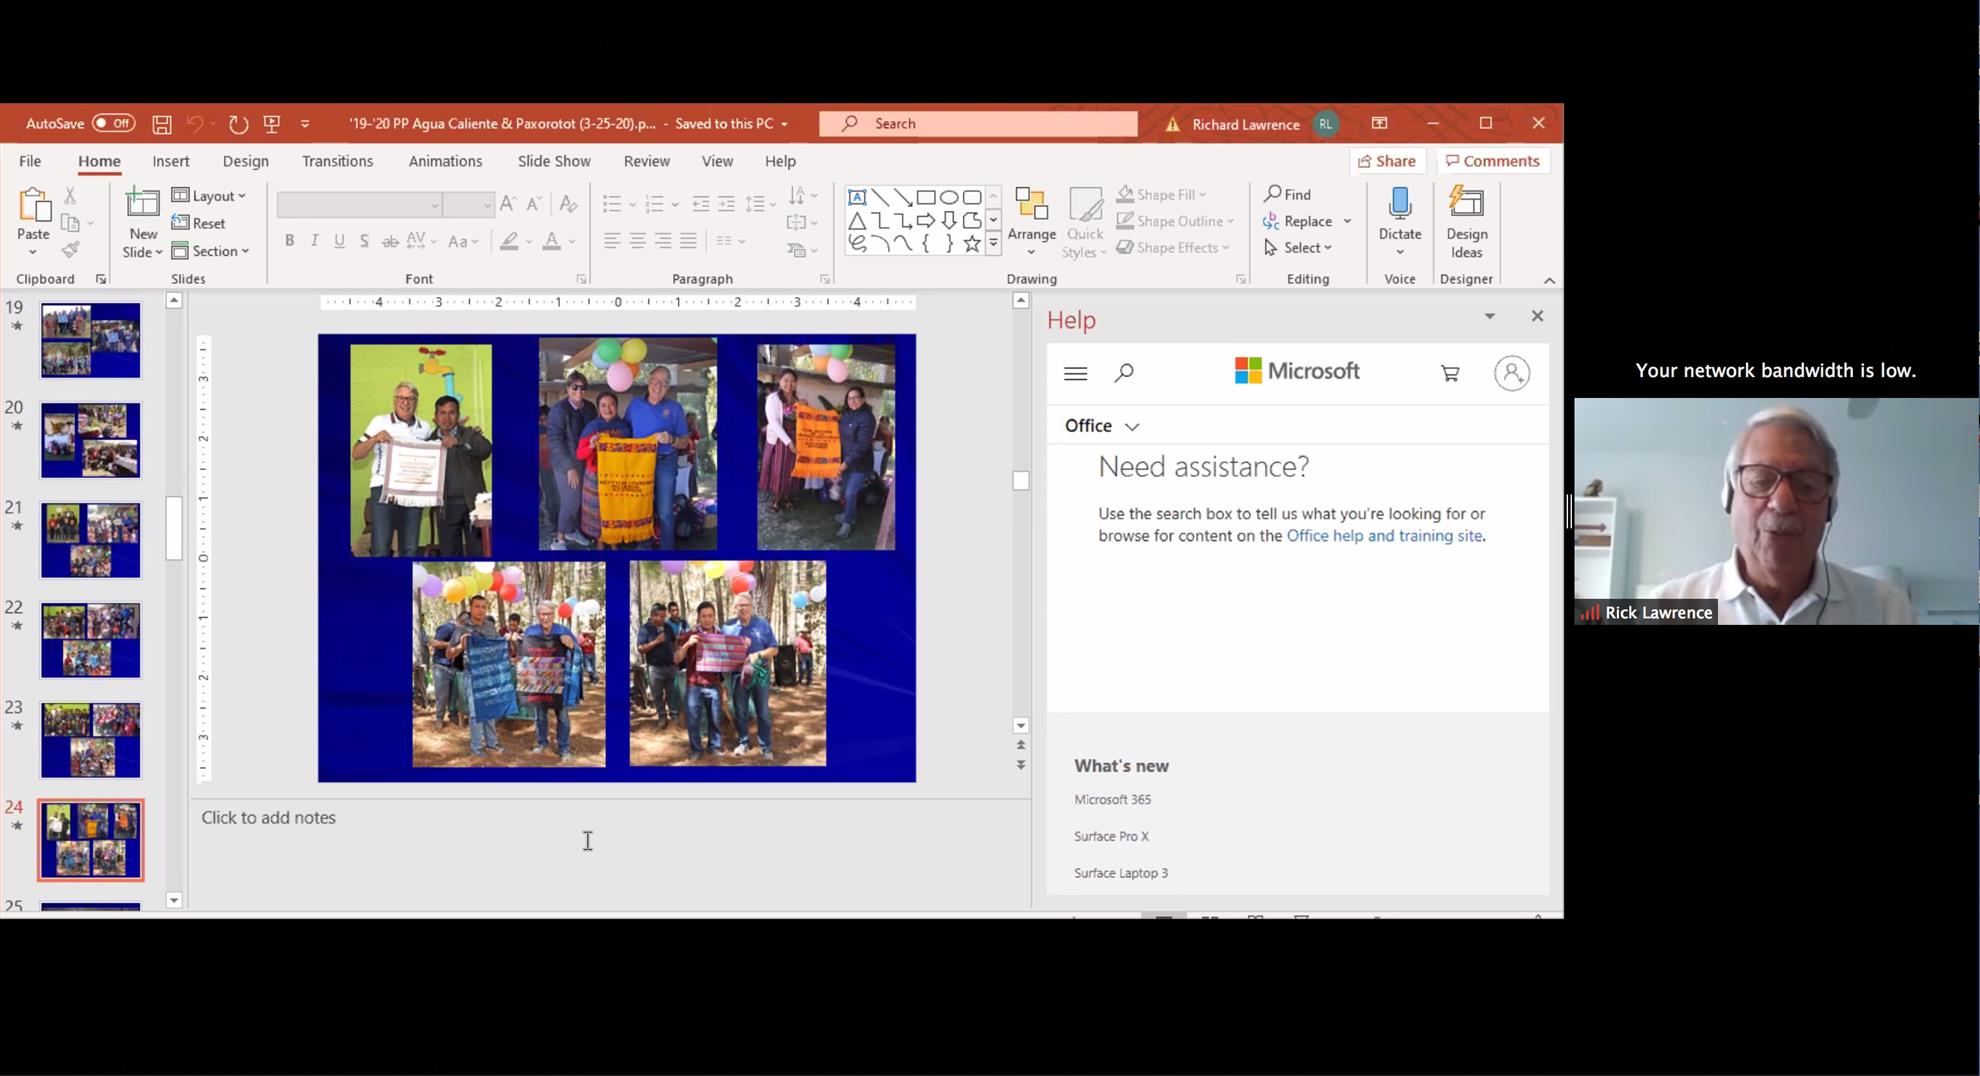The image size is (1980, 1076).
Task: Toggle Bold formatting
Action: (289, 241)
